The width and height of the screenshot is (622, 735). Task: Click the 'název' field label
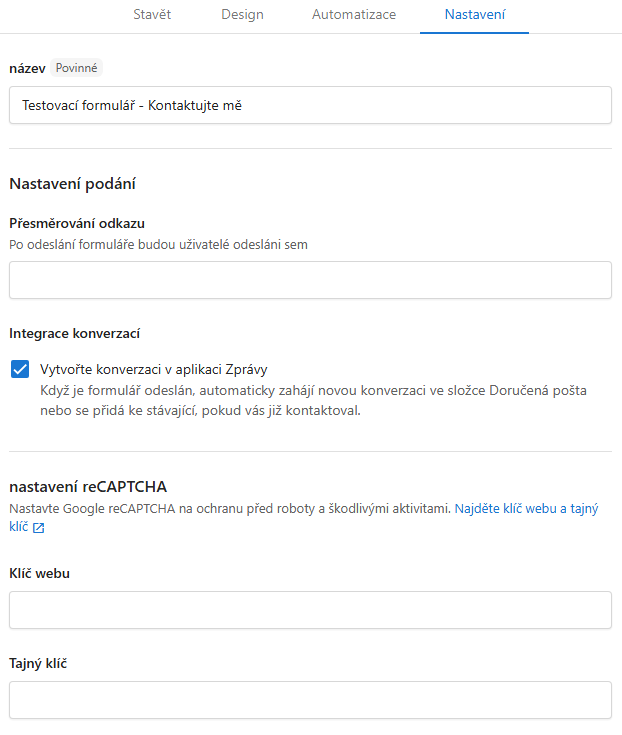pos(27,68)
